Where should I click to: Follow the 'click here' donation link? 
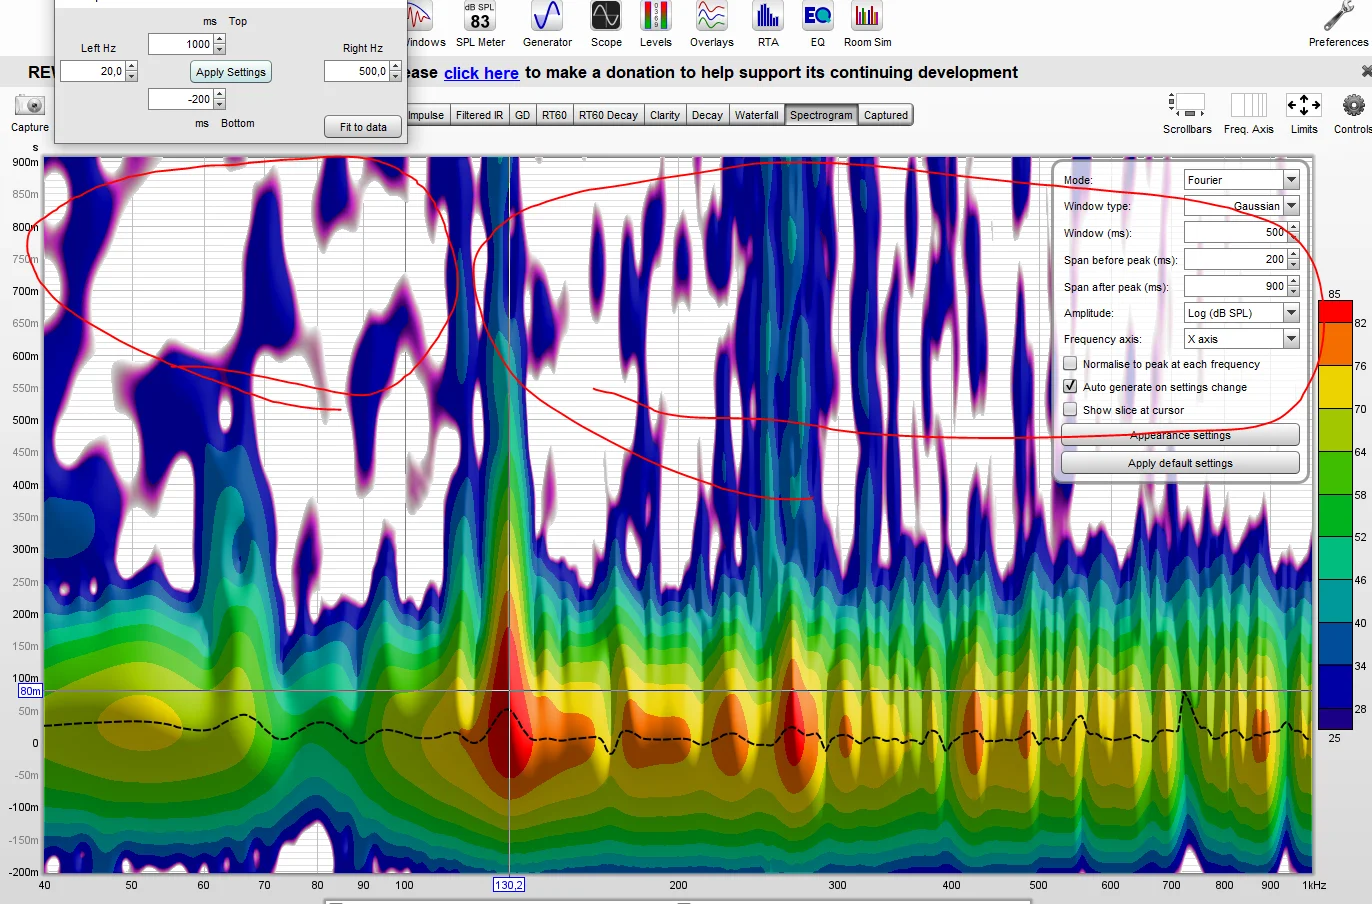(x=481, y=73)
